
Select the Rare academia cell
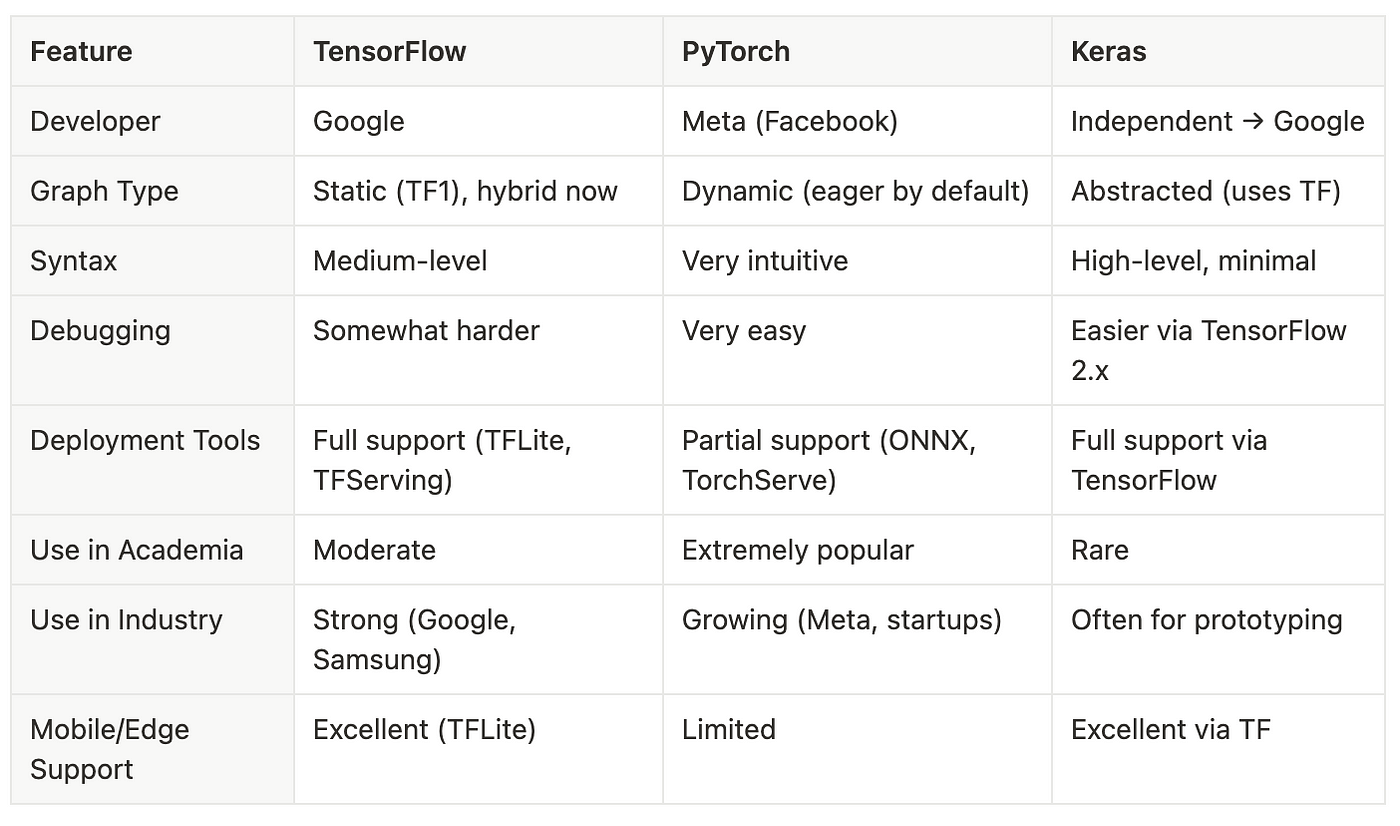[x=1218, y=550]
